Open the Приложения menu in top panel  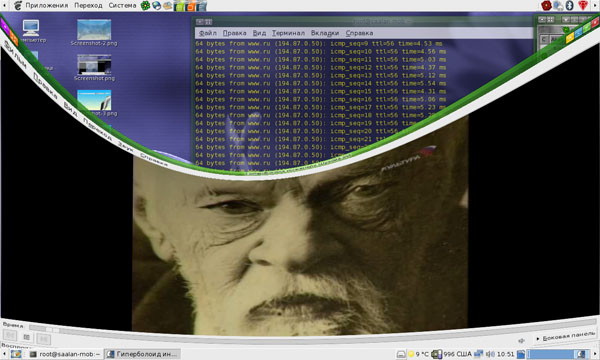[47, 5]
